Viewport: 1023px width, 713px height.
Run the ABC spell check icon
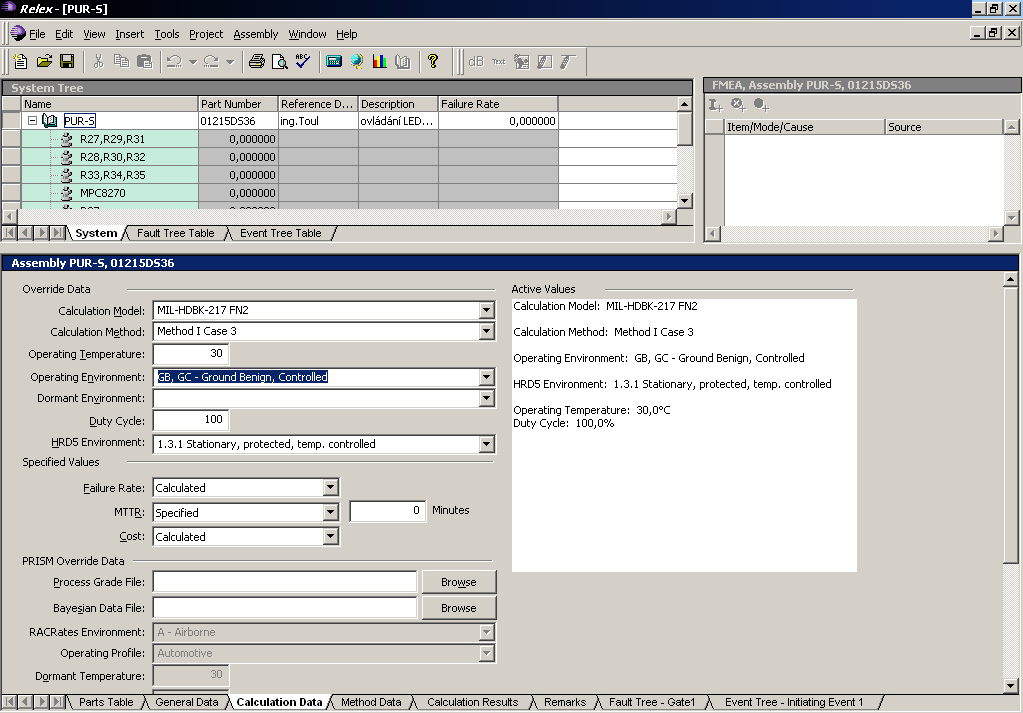click(x=303, y=61)
